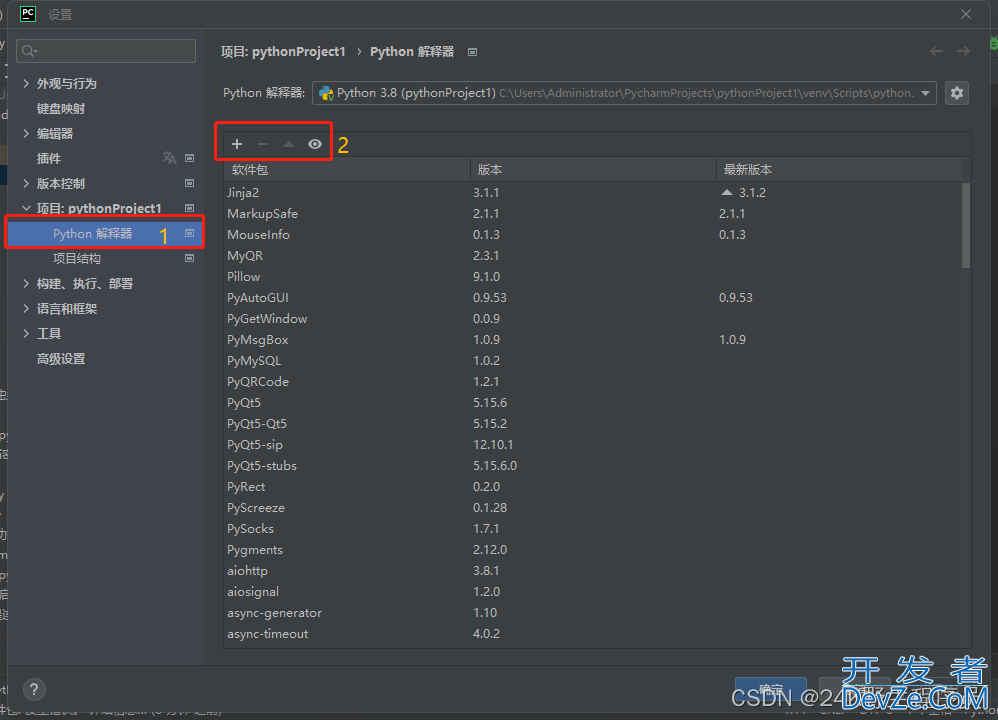Select the PyQt5 package row
Screen dimensions: 998x720
(593, 402)
